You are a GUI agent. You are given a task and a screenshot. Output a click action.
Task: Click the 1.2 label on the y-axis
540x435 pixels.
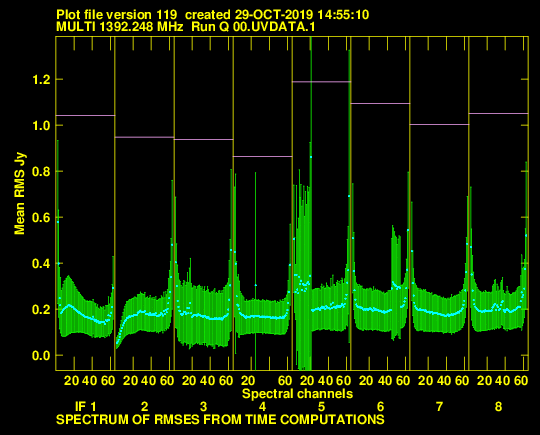[41, 80]
